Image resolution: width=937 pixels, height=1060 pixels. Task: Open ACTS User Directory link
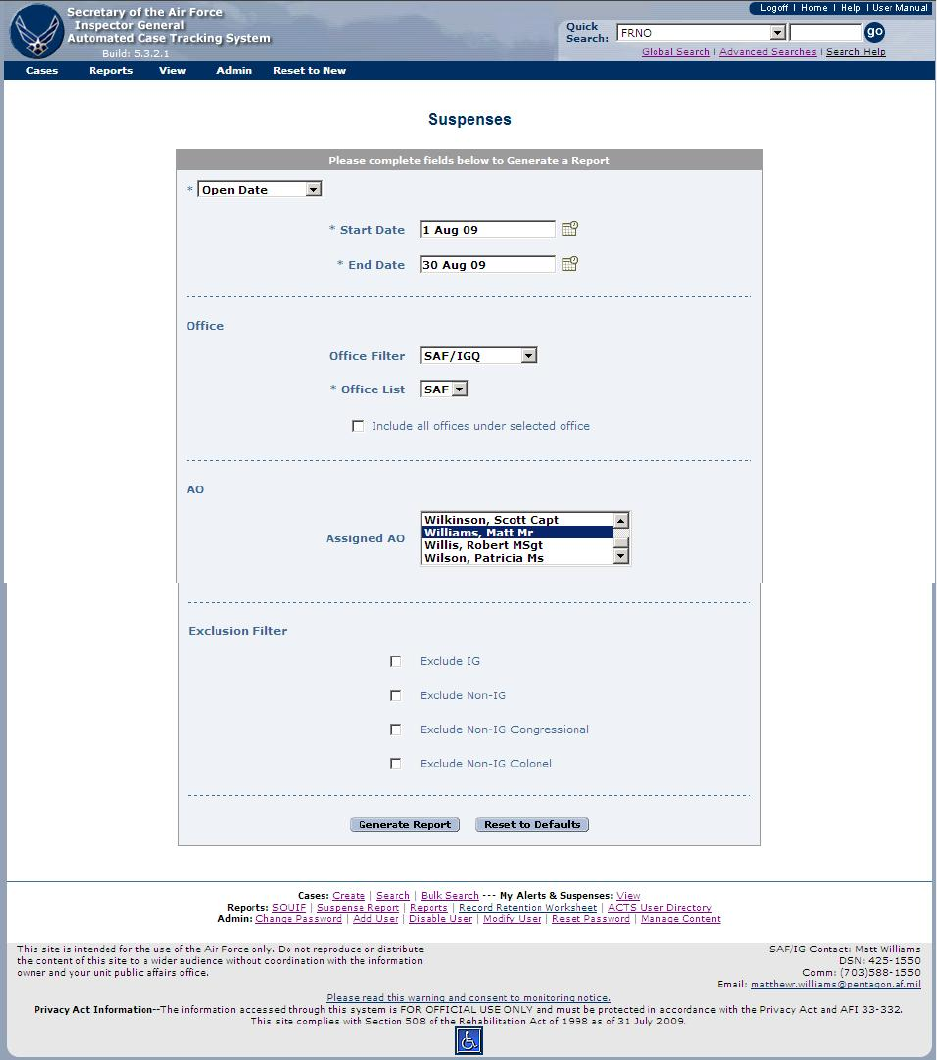(x=660, y=908)
